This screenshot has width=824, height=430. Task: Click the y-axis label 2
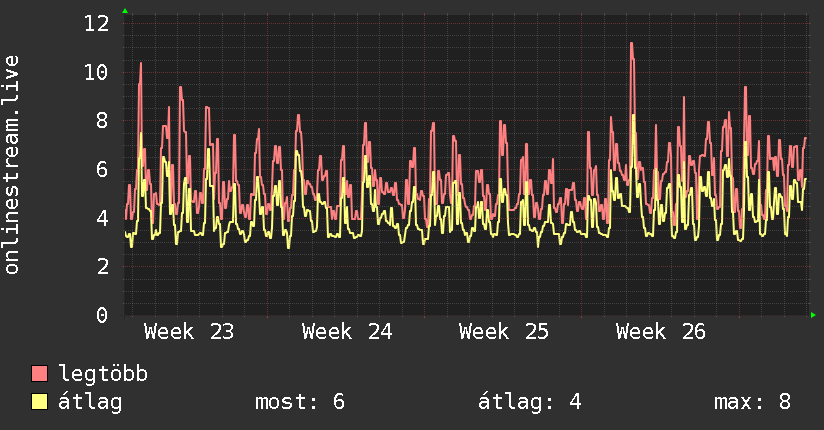[102, 267]
